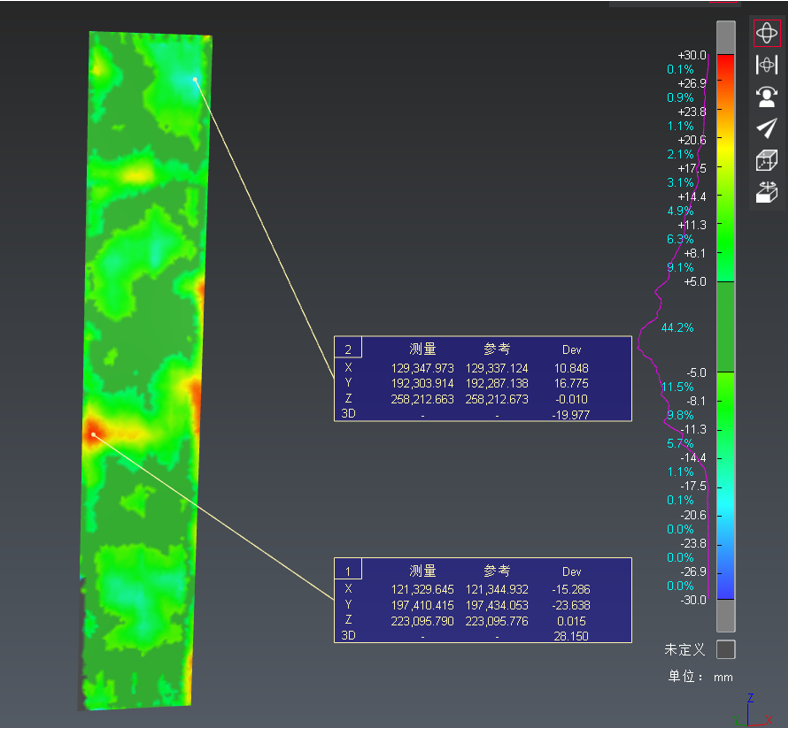Click the 参考 column header in label 2
The width and height of the screenshot is (788, 729).
pyautogui.click(x=497, y=349)
